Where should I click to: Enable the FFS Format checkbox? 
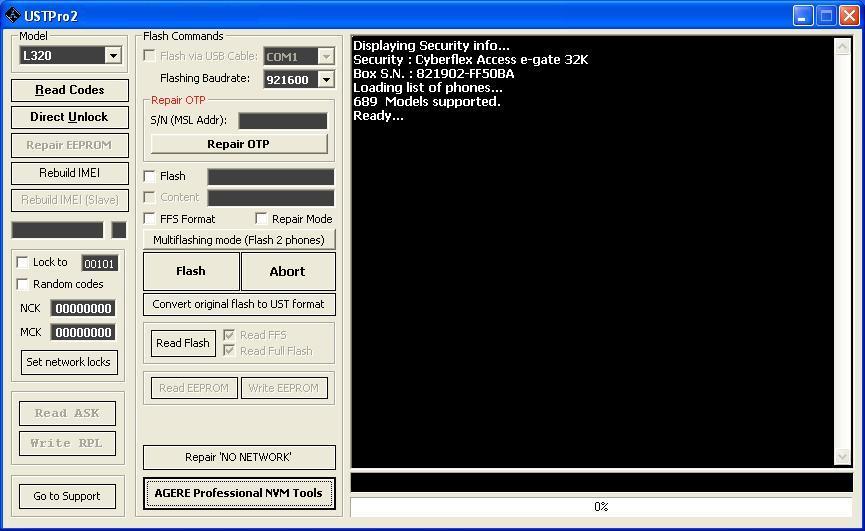coord(149,219)
